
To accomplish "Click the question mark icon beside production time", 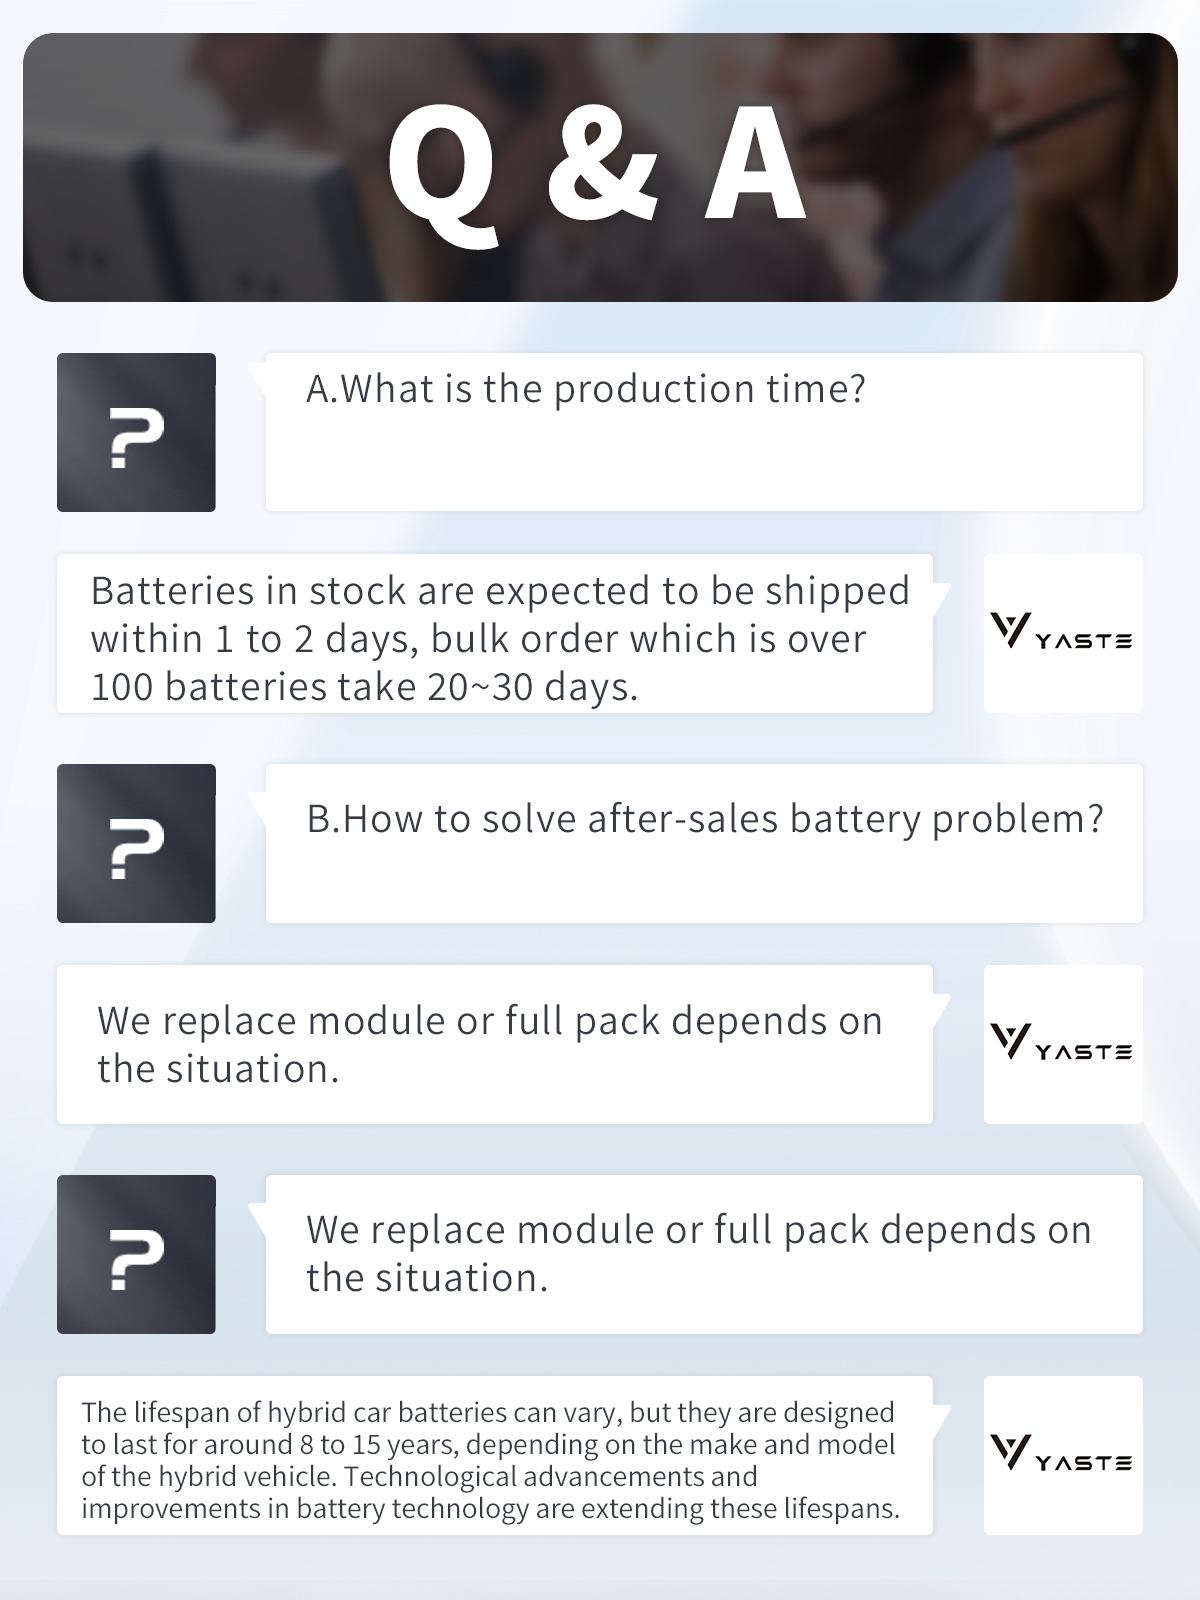I will [136, 432].
